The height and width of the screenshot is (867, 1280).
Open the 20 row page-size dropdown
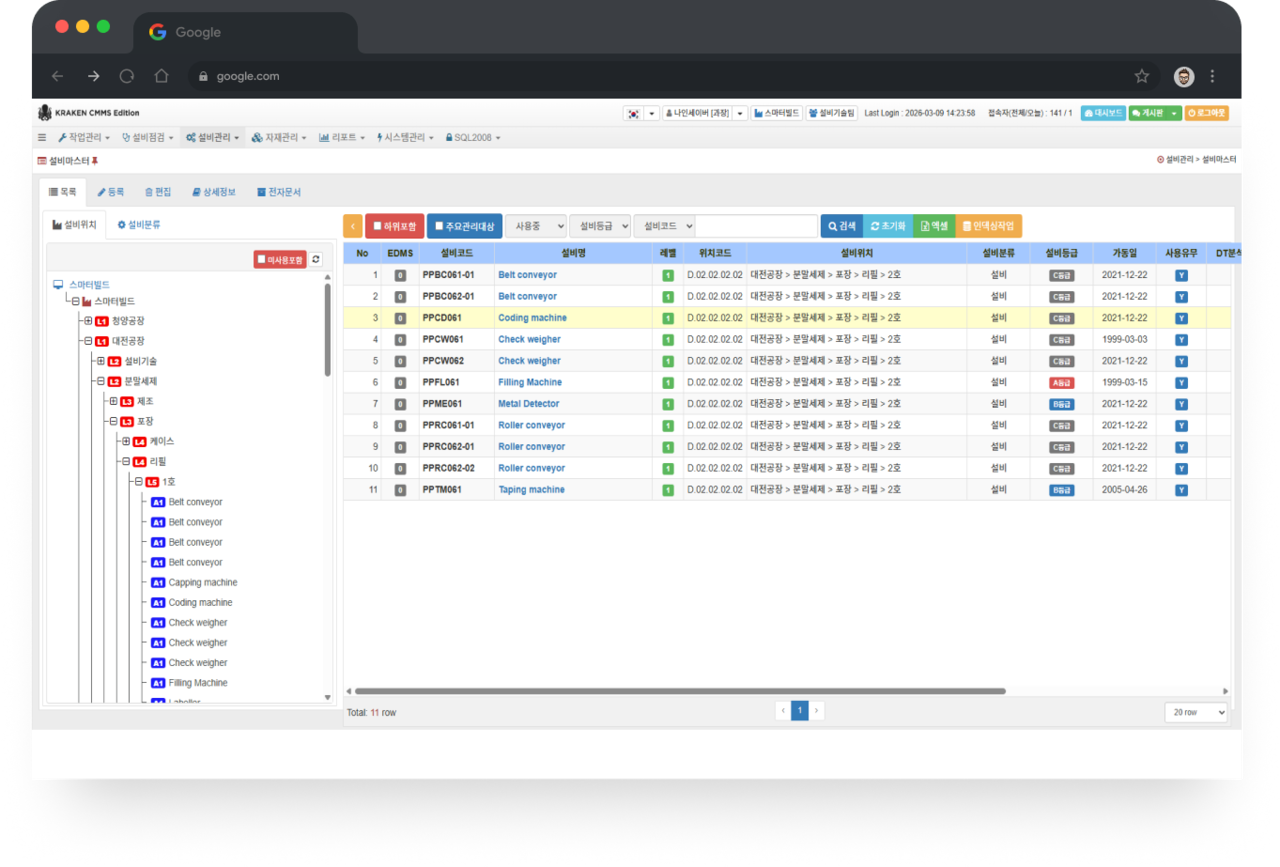[x=1196, y=712]
